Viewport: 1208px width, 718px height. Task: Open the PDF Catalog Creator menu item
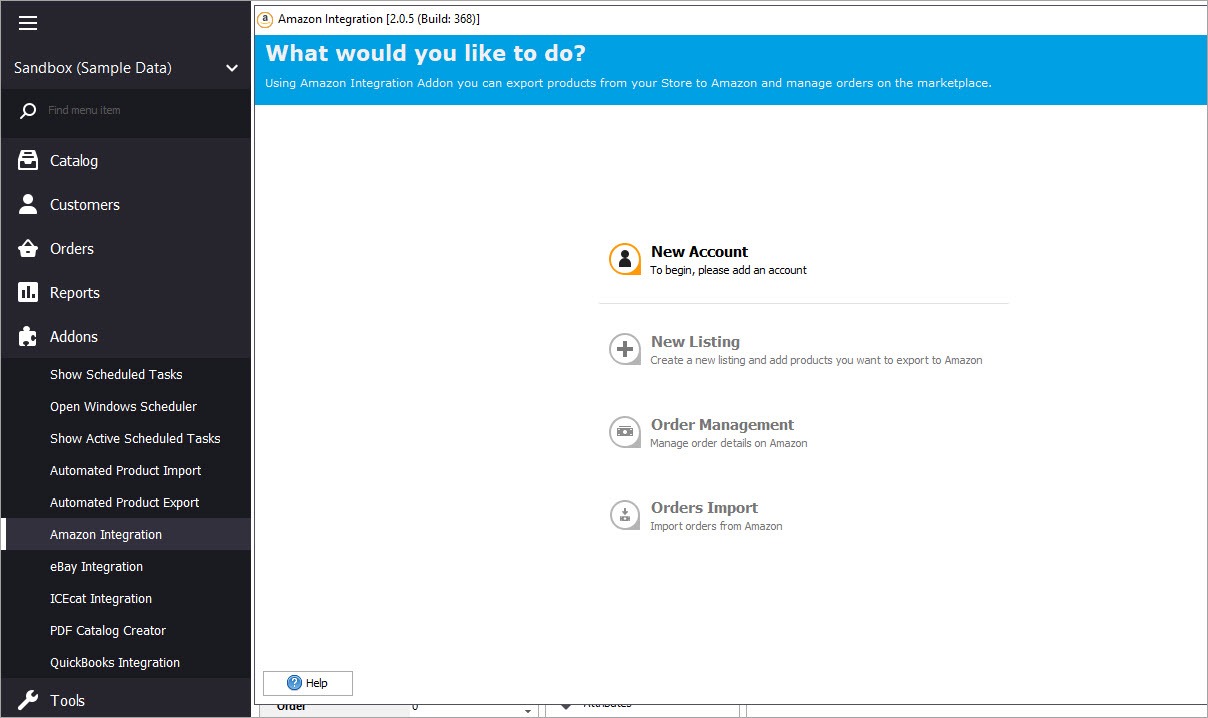pyautogui.click(x=108, y=630)
